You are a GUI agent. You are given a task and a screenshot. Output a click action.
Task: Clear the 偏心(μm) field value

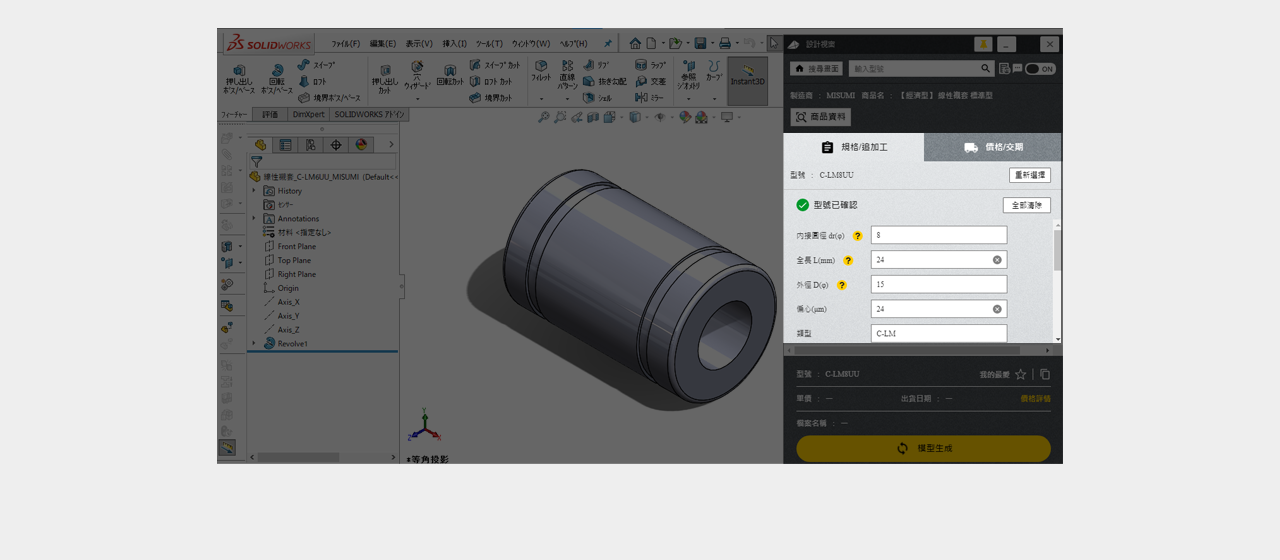point(997,309)
